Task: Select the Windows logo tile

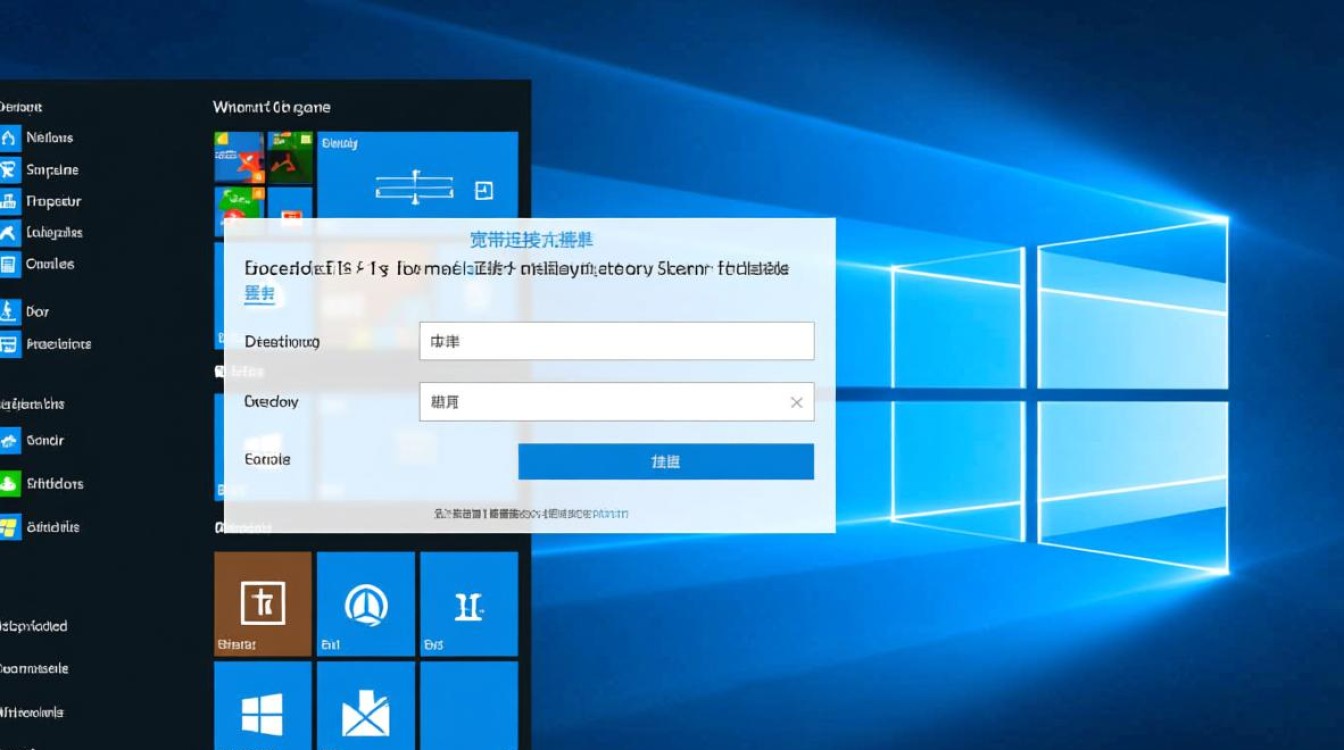Action: (262, 712)
